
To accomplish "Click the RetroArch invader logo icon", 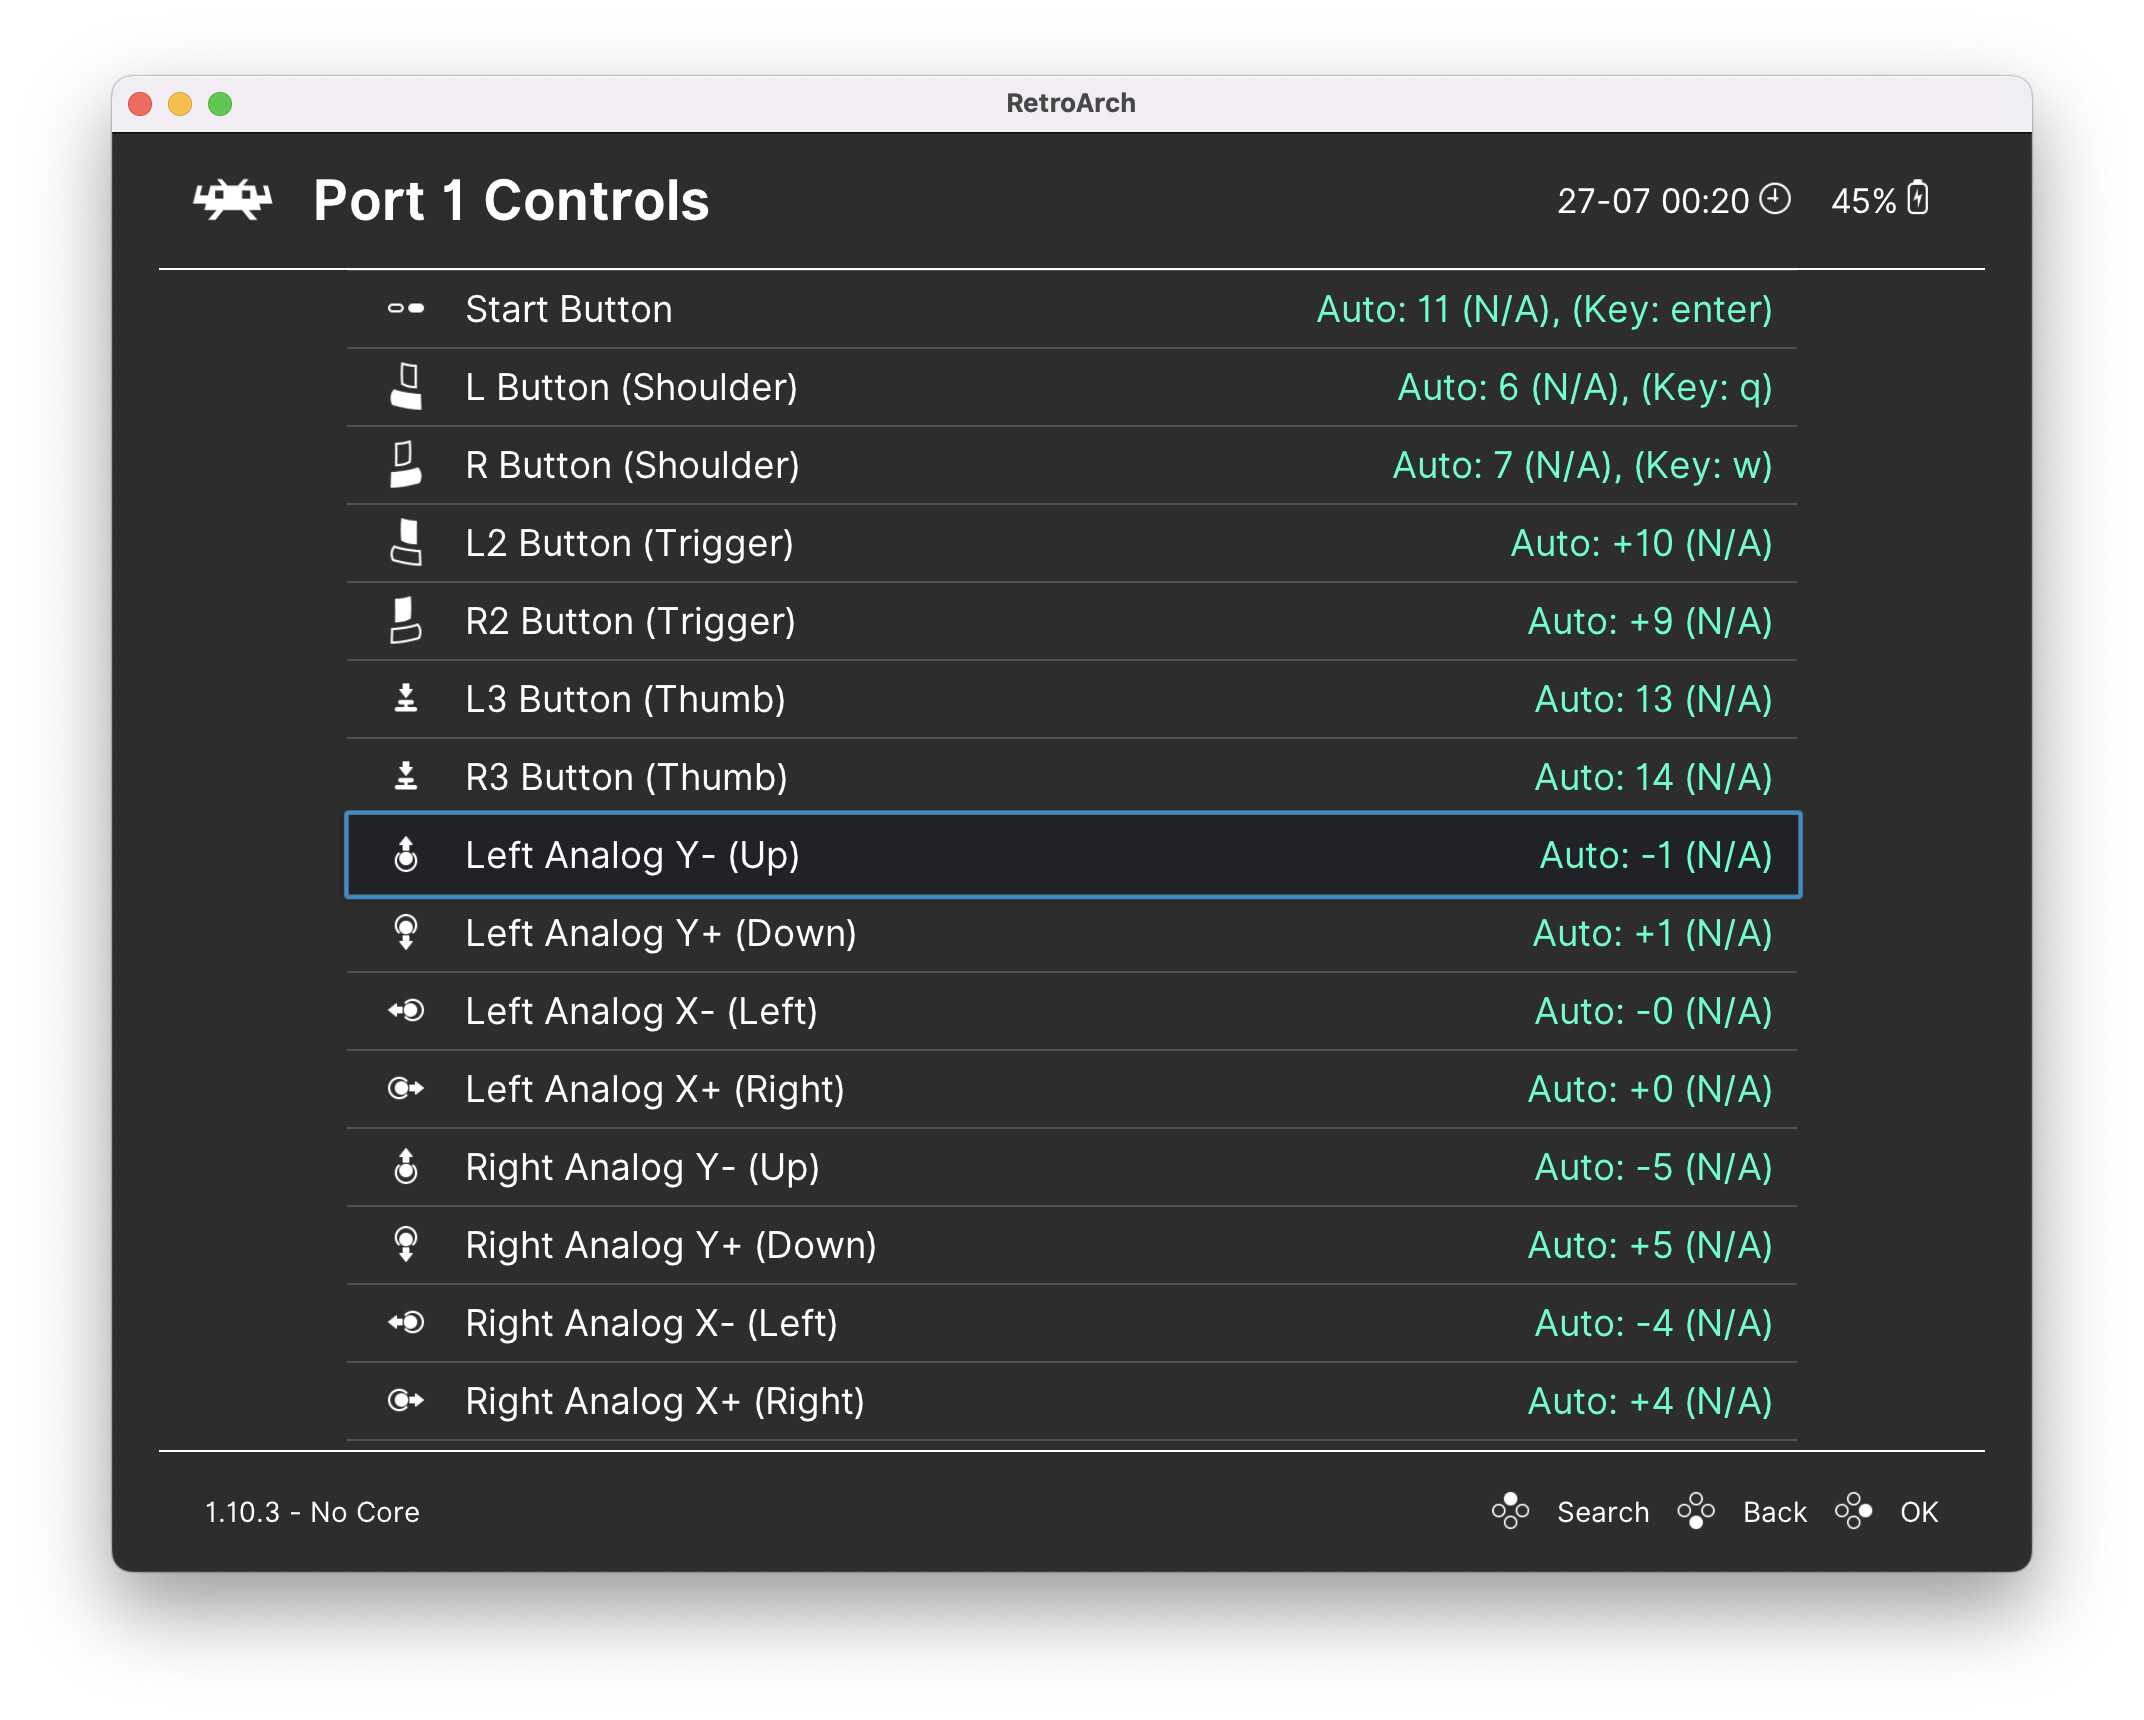I will [x=232, y=200].
